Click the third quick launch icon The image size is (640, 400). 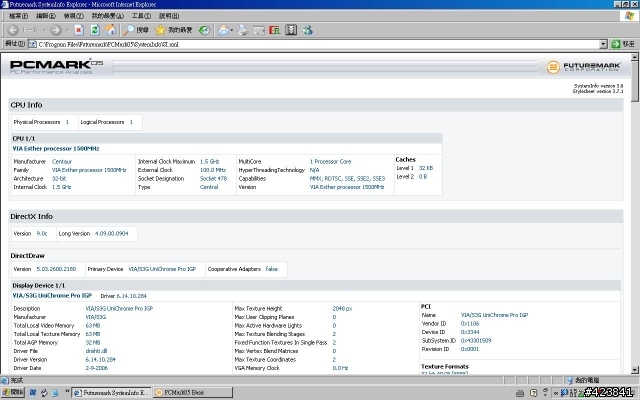[x=55, y=393]
